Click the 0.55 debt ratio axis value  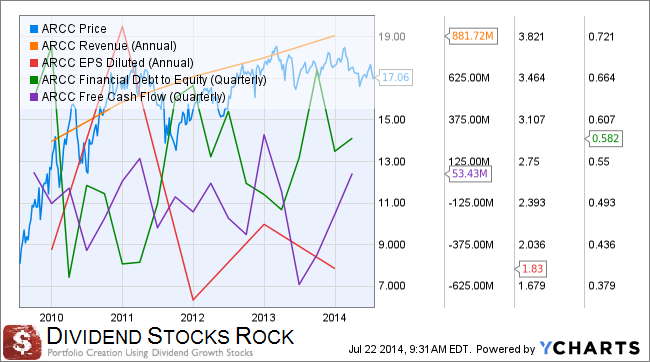tap(599, 161)
